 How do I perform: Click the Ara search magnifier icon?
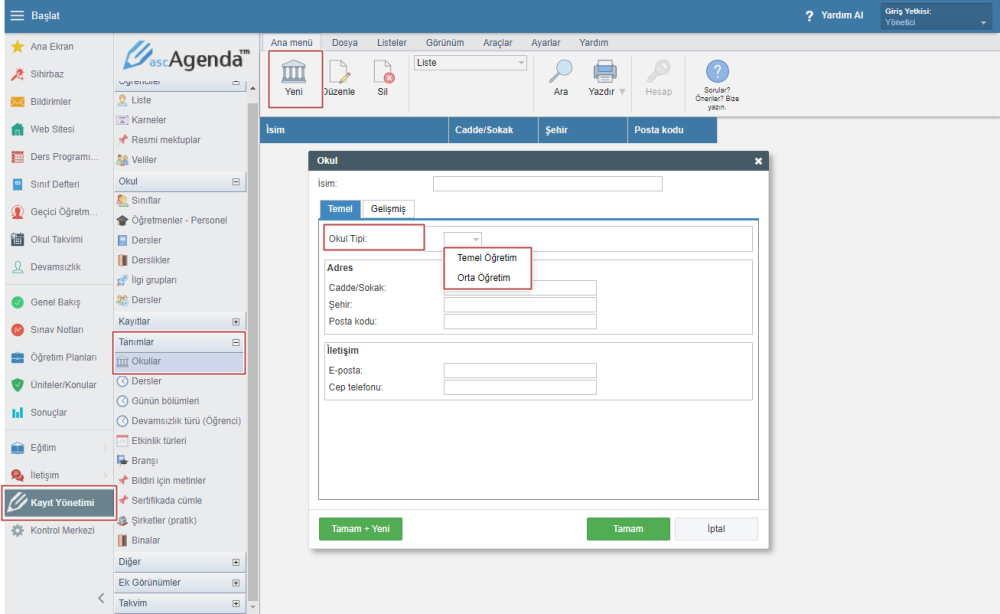coord(561,72)
